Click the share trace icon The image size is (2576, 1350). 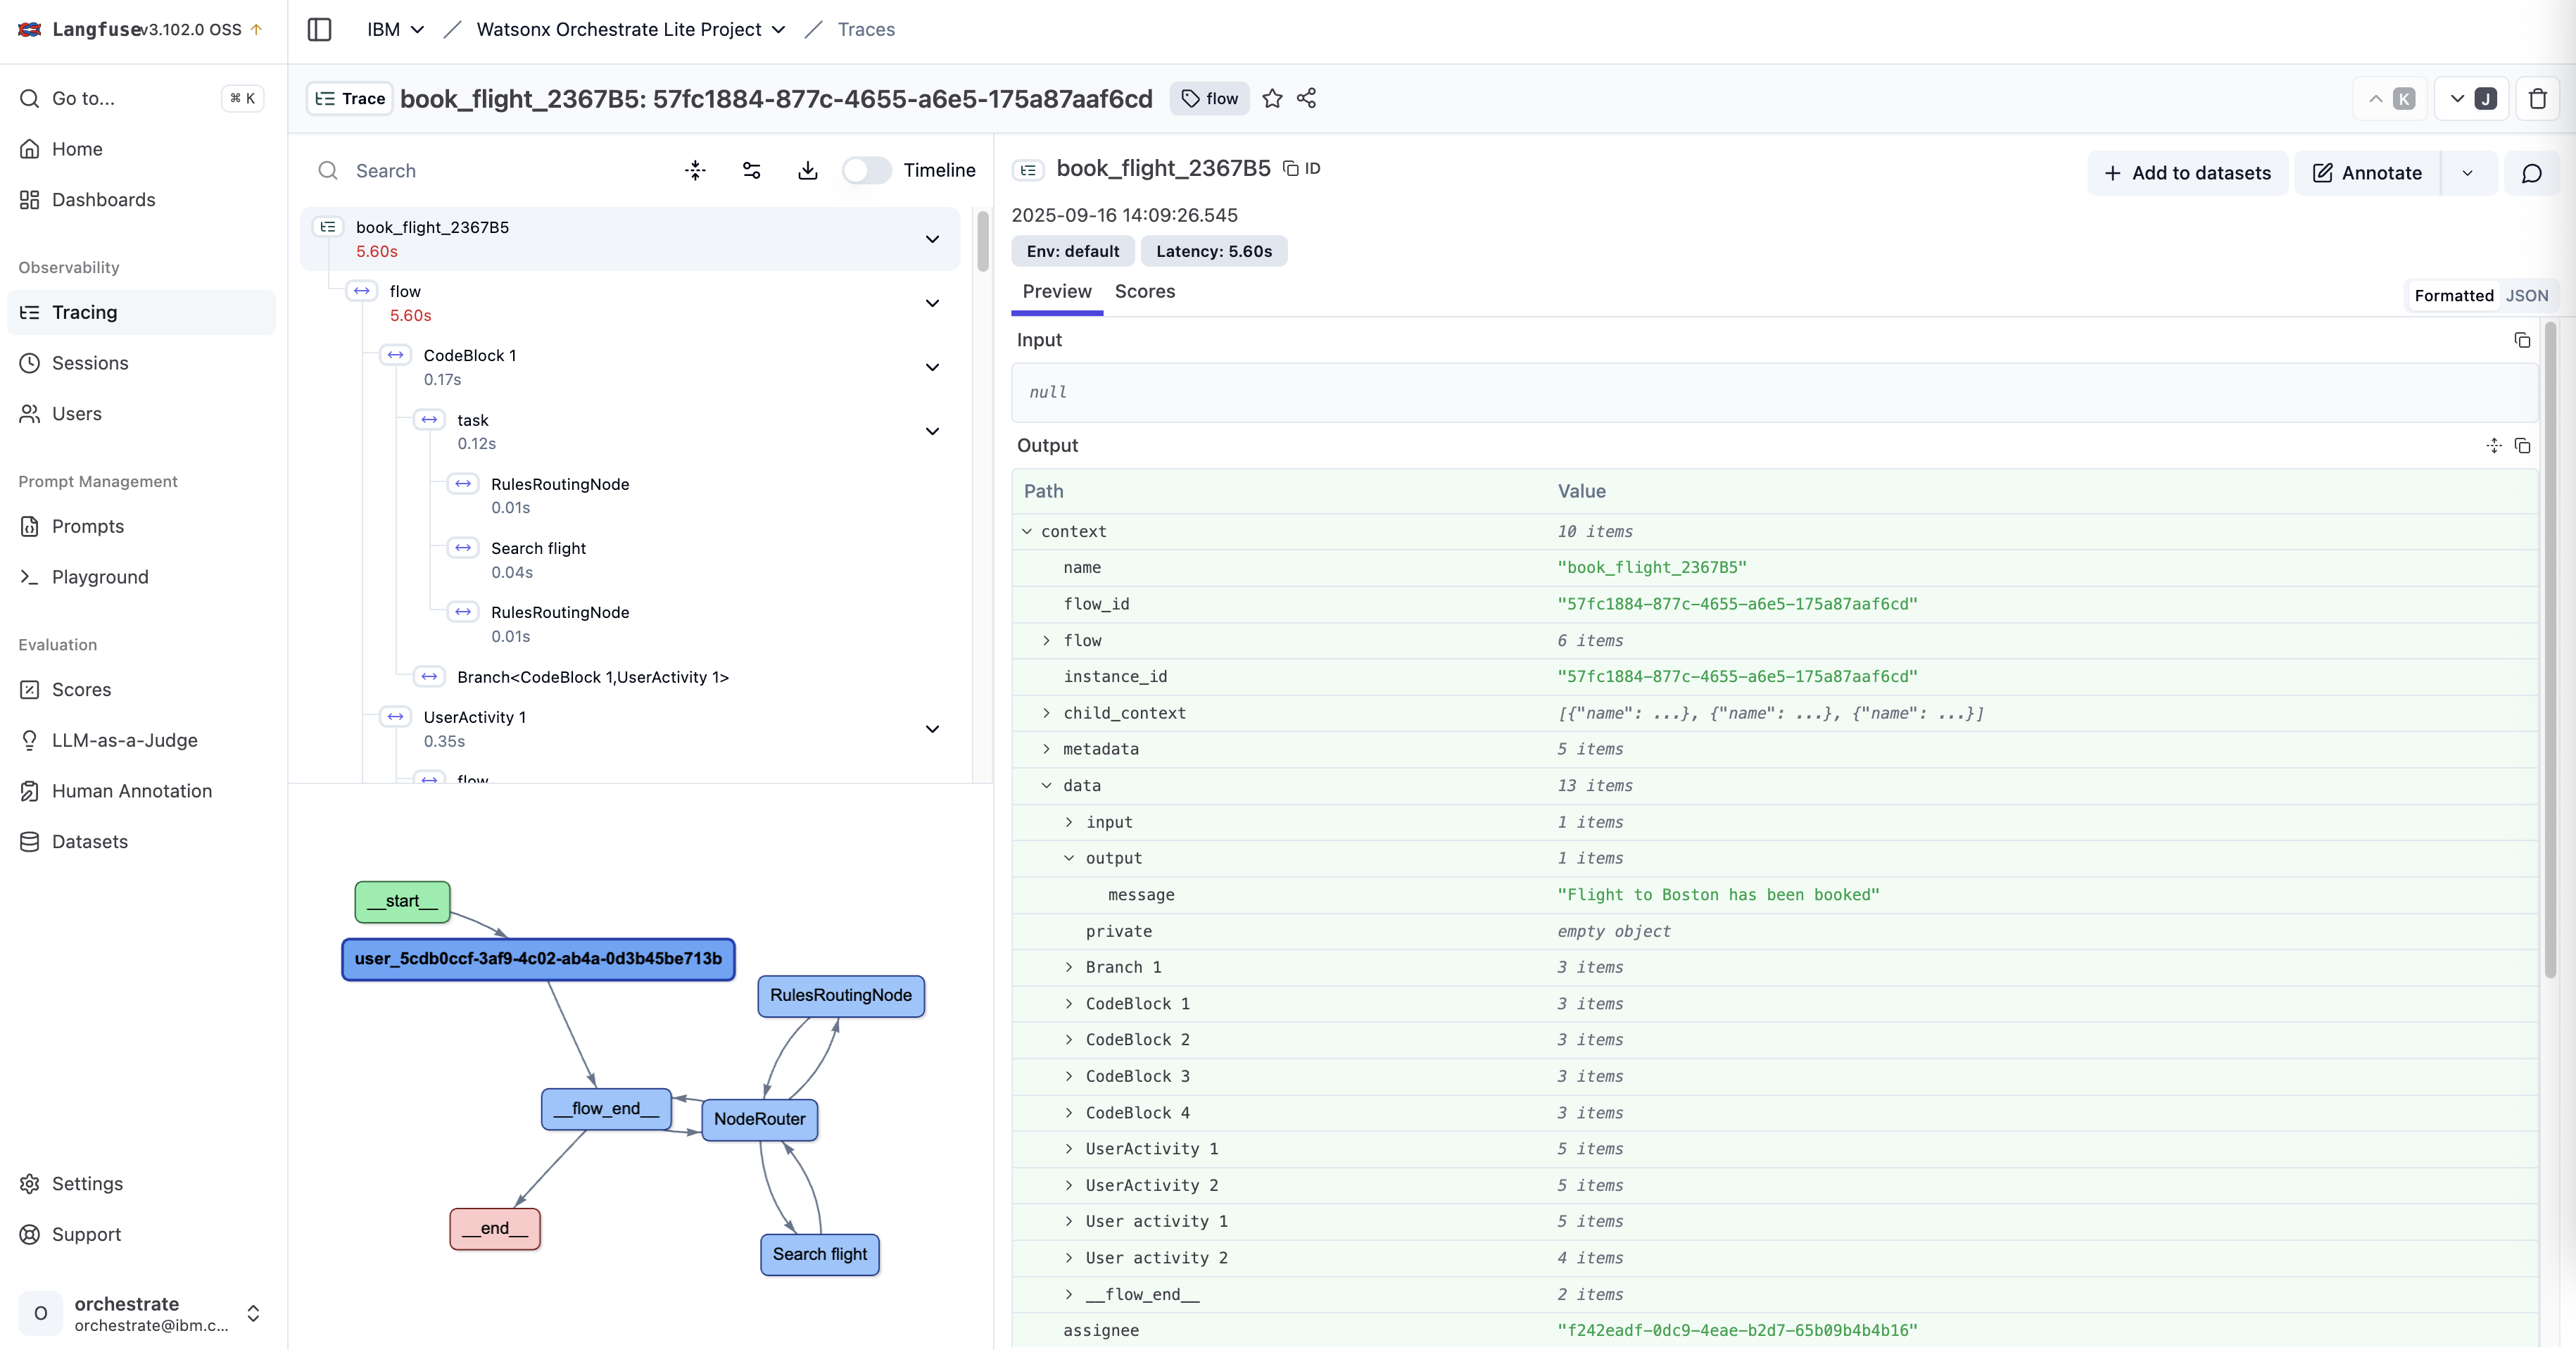pyautogui.click(x=1306, y=98)
